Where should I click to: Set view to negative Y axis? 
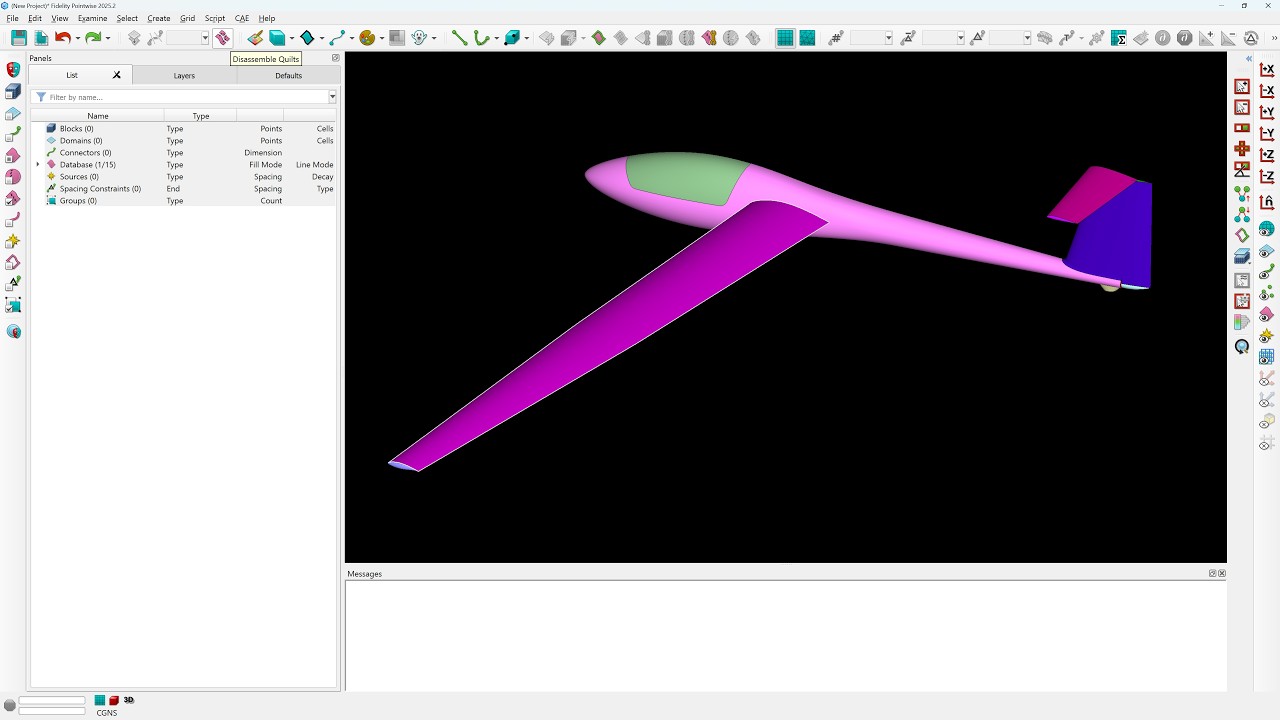click(x=1267, y=134)
